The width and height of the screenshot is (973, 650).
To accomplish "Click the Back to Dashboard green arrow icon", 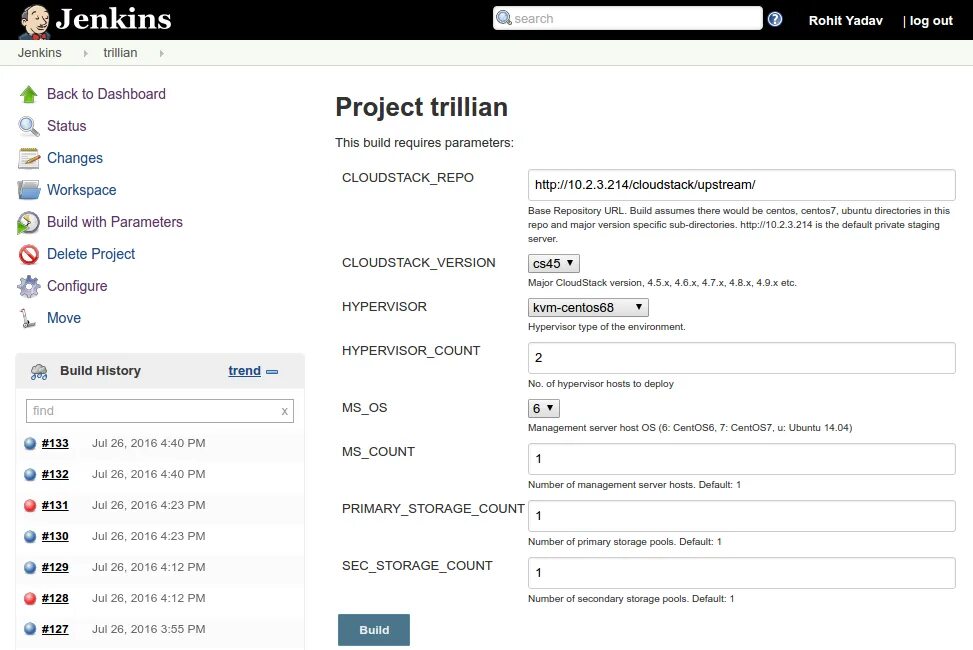I will click(29, 94).
